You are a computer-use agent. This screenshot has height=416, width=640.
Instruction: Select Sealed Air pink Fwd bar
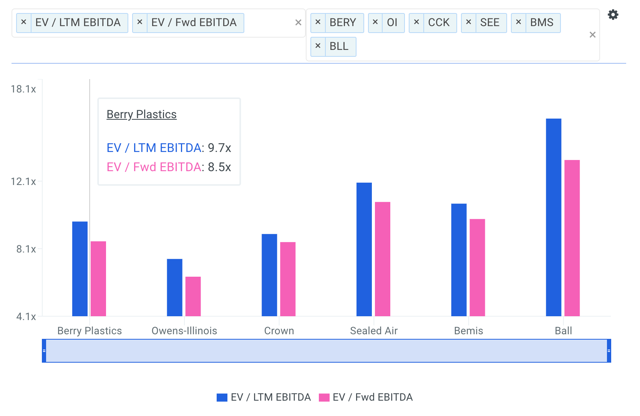click(x=382, y=259)
